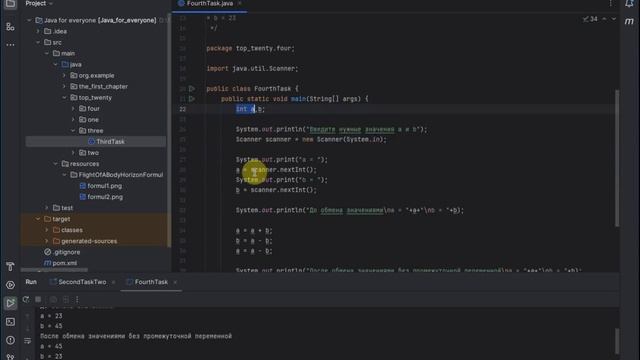Screen dimensions: 640x360
Task: Expand the test folder
Action: [x=47, y=207]
